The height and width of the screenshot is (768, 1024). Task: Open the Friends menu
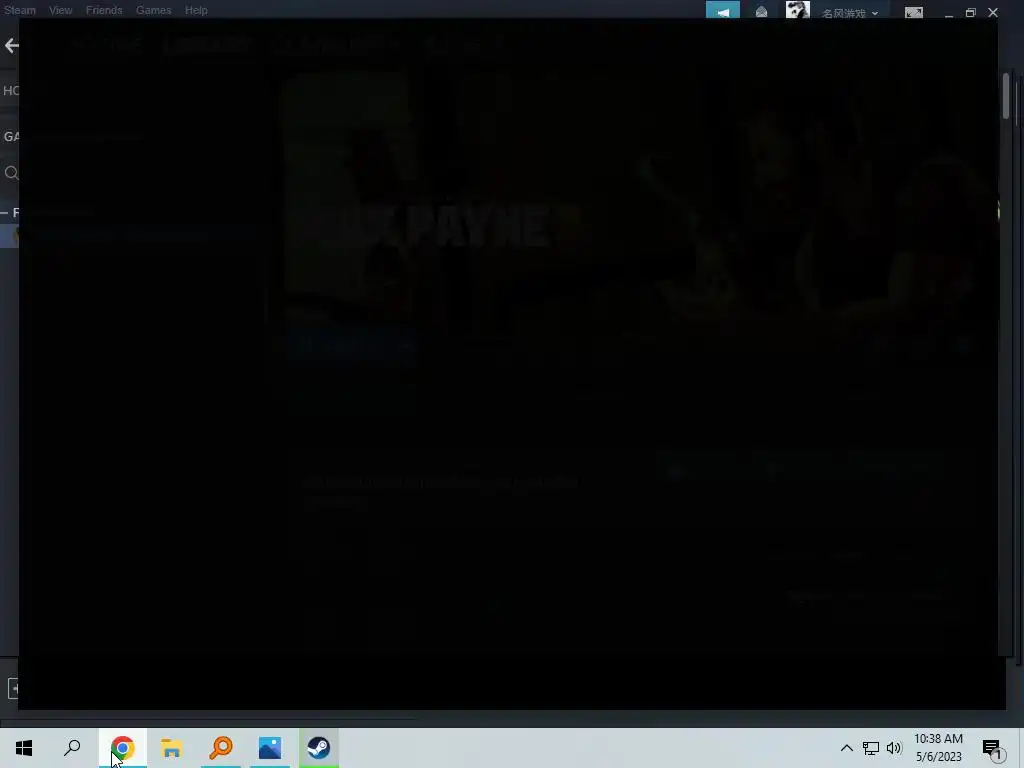pyautogui.click(x=104, y=10)
